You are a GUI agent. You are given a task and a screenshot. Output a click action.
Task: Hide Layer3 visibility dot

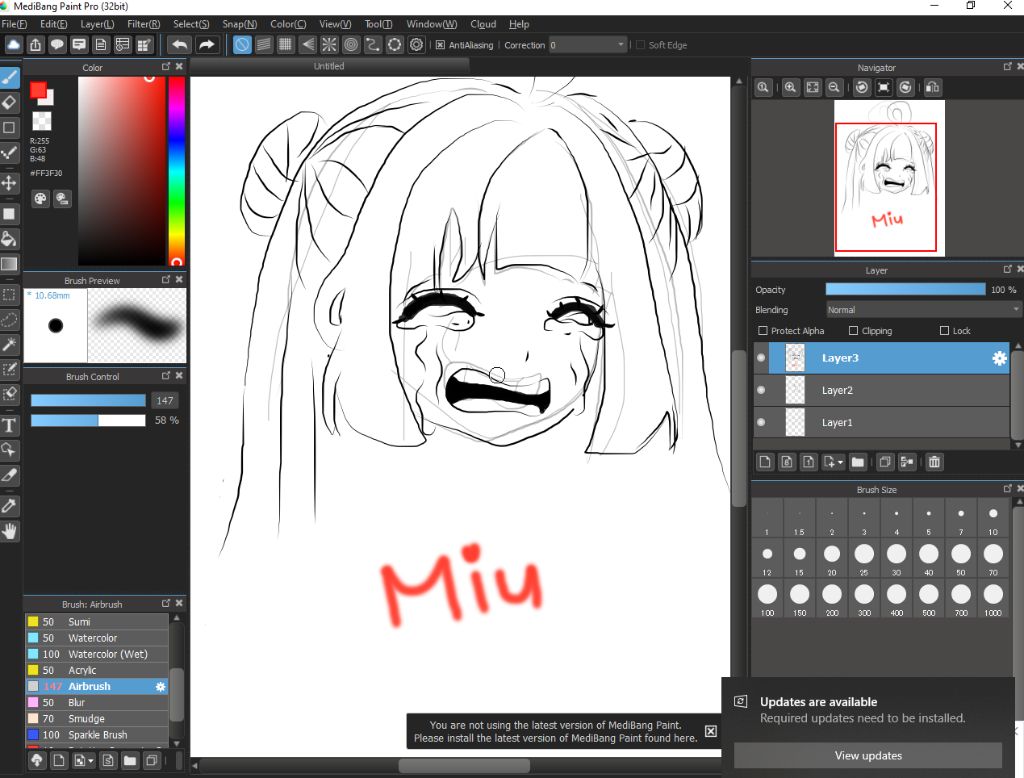pyautogui.click(x=761, y=357)
